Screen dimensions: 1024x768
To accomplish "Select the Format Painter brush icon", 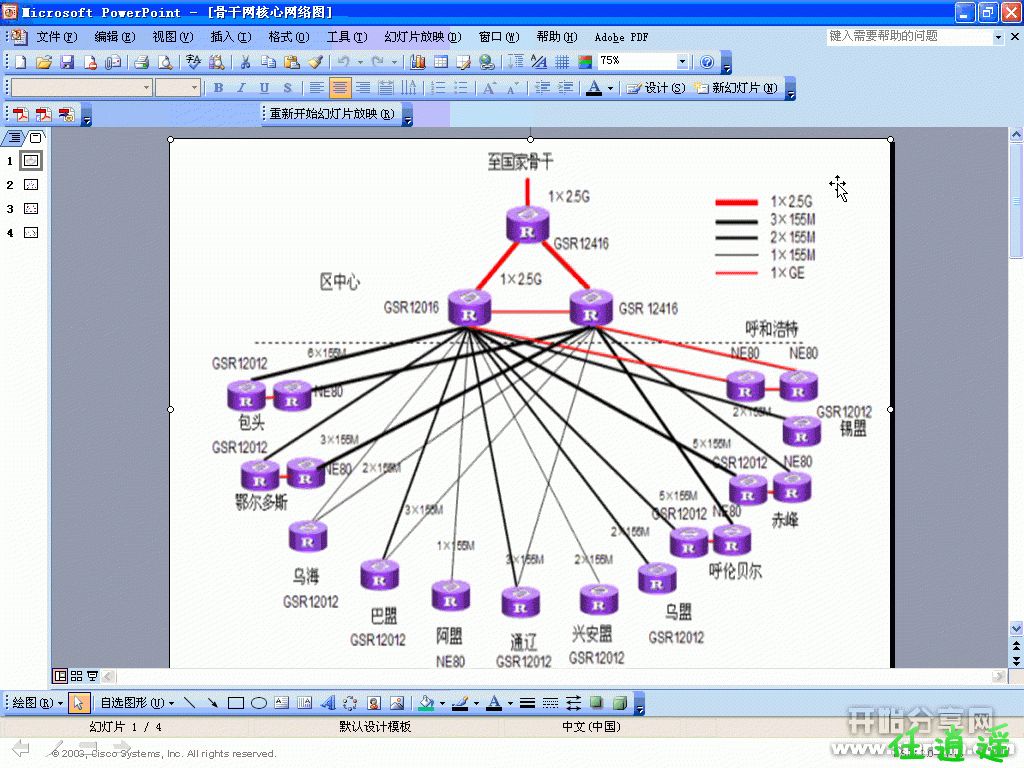I will click(315, 62).
